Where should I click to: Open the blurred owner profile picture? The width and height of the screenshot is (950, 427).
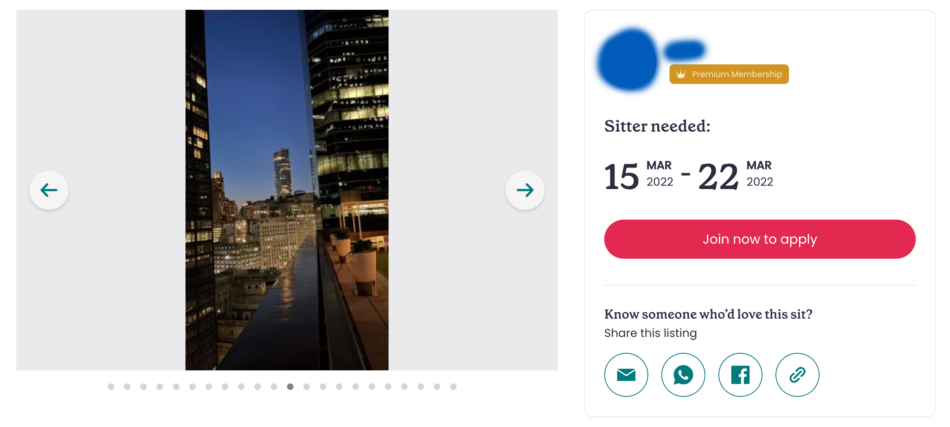pyautogui.click(x=628, y=59)
